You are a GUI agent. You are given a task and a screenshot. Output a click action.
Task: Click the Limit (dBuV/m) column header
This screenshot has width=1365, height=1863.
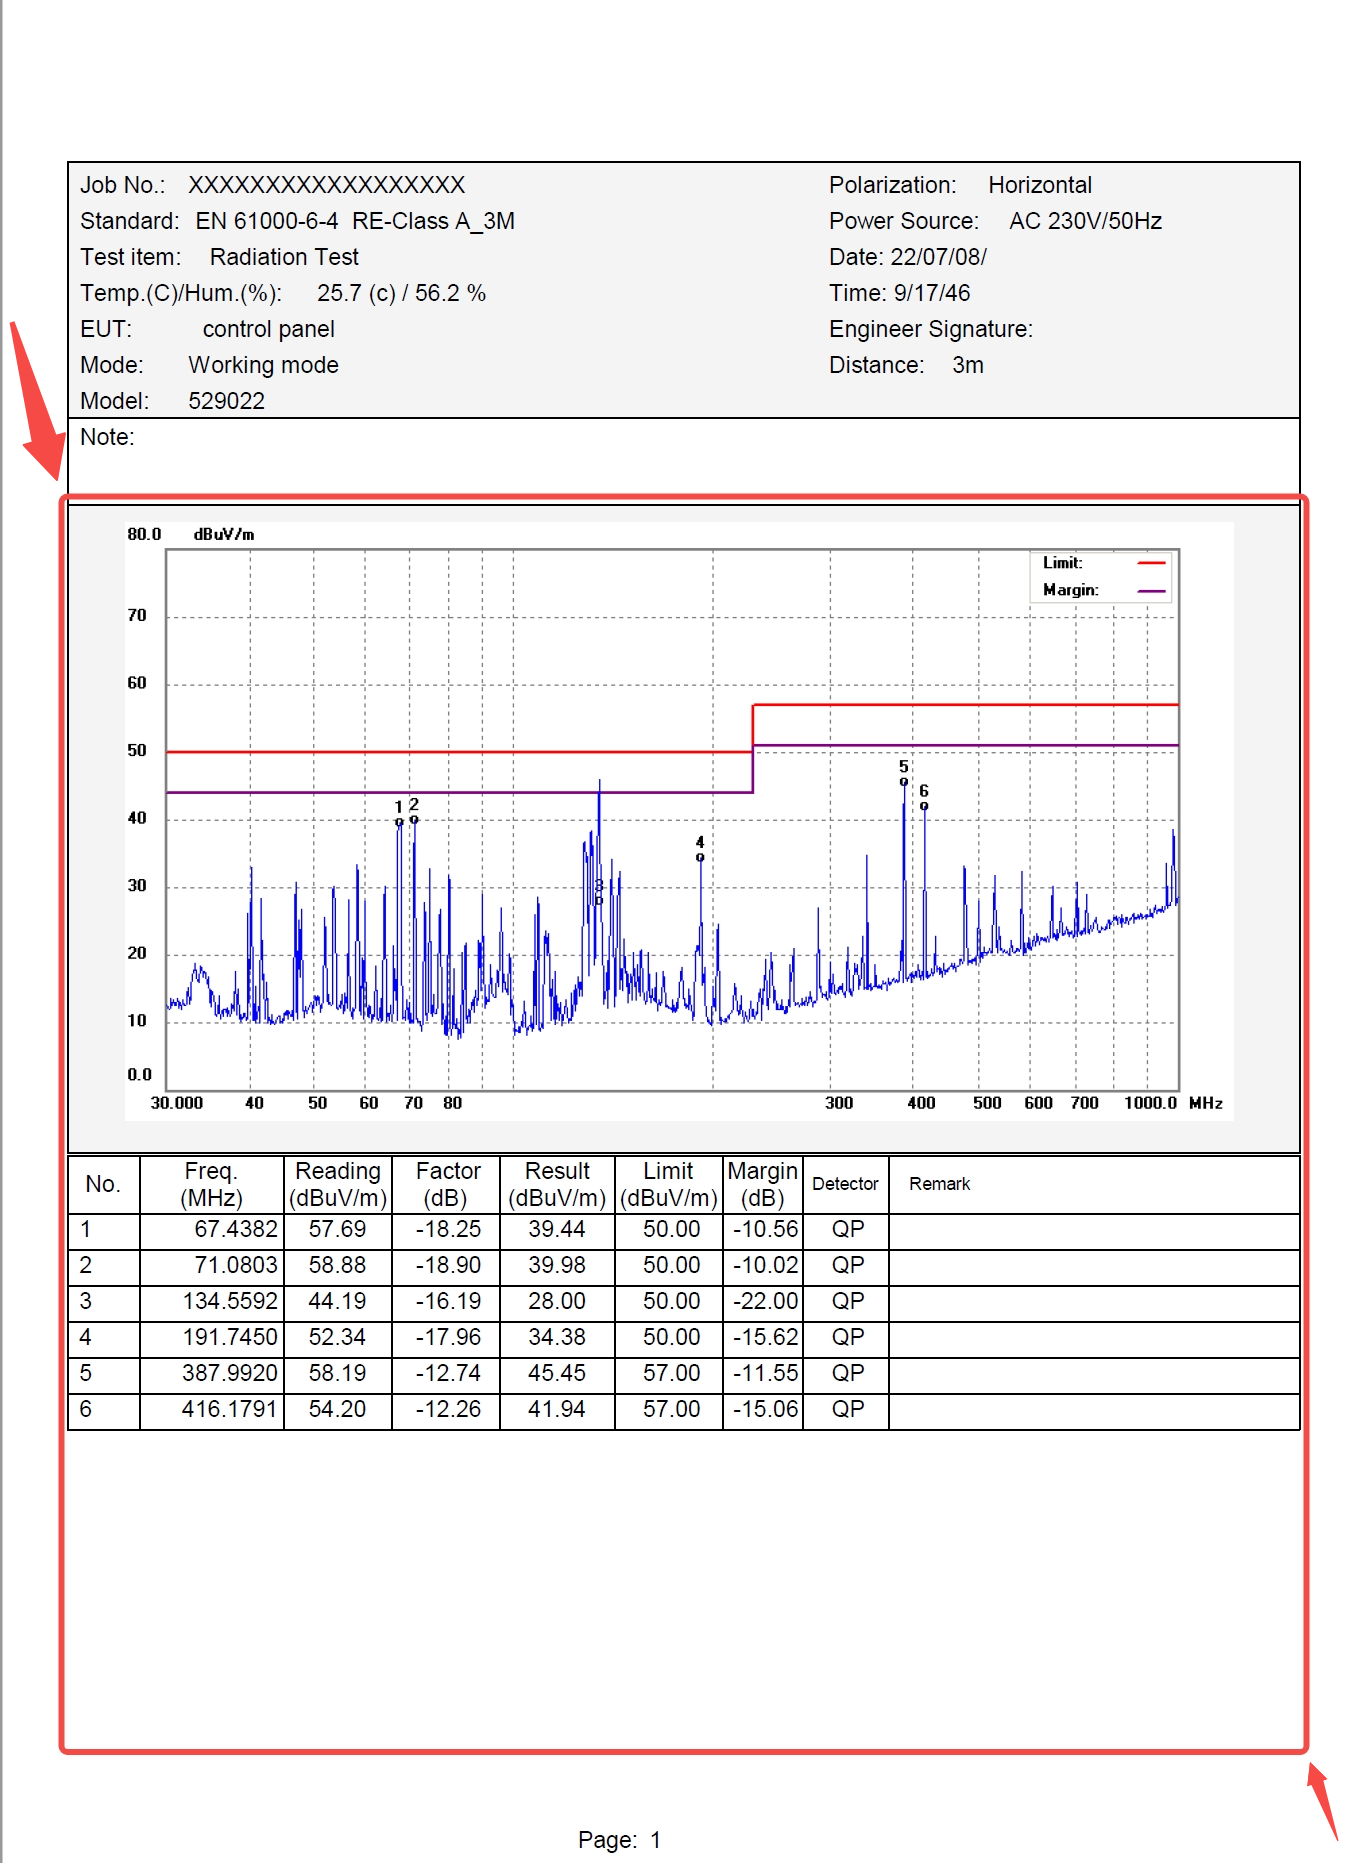pos(668,1184)
